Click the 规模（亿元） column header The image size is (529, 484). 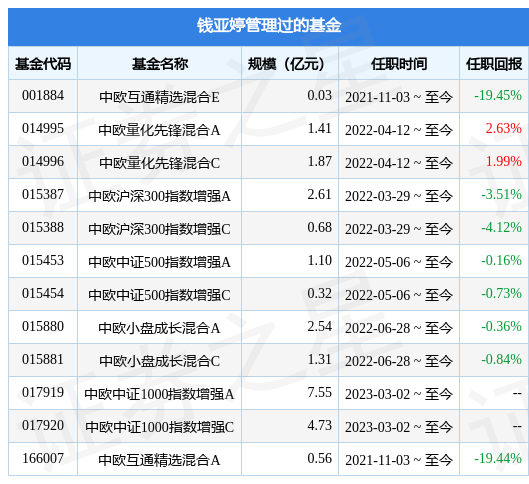point(286,64)
